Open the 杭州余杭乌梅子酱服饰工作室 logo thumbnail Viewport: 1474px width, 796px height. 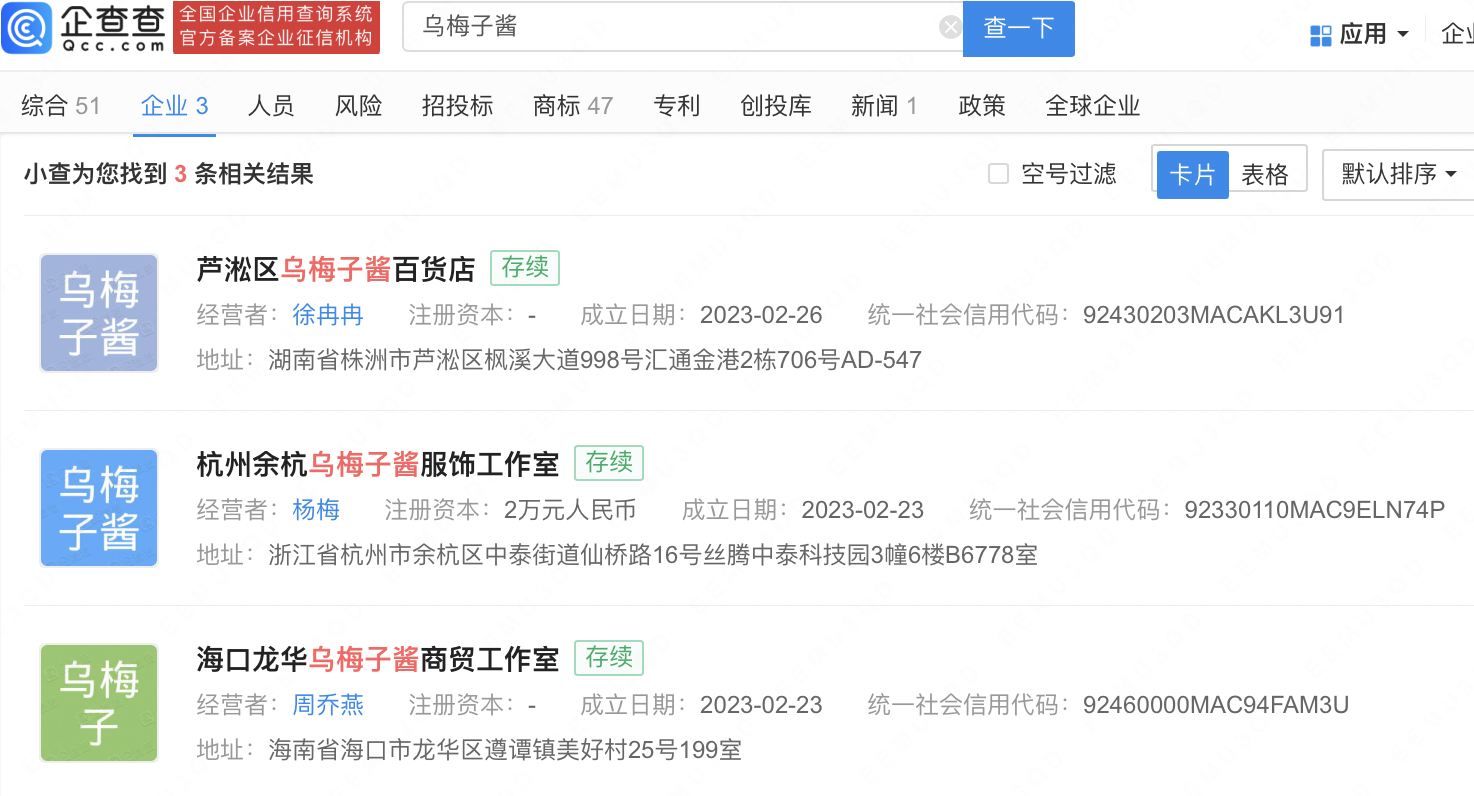99,508
